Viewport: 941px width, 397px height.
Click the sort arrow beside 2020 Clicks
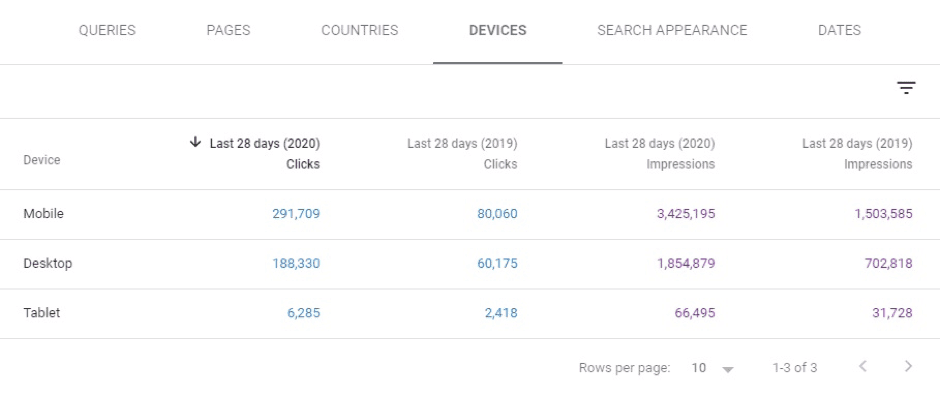tap(194, 143)
